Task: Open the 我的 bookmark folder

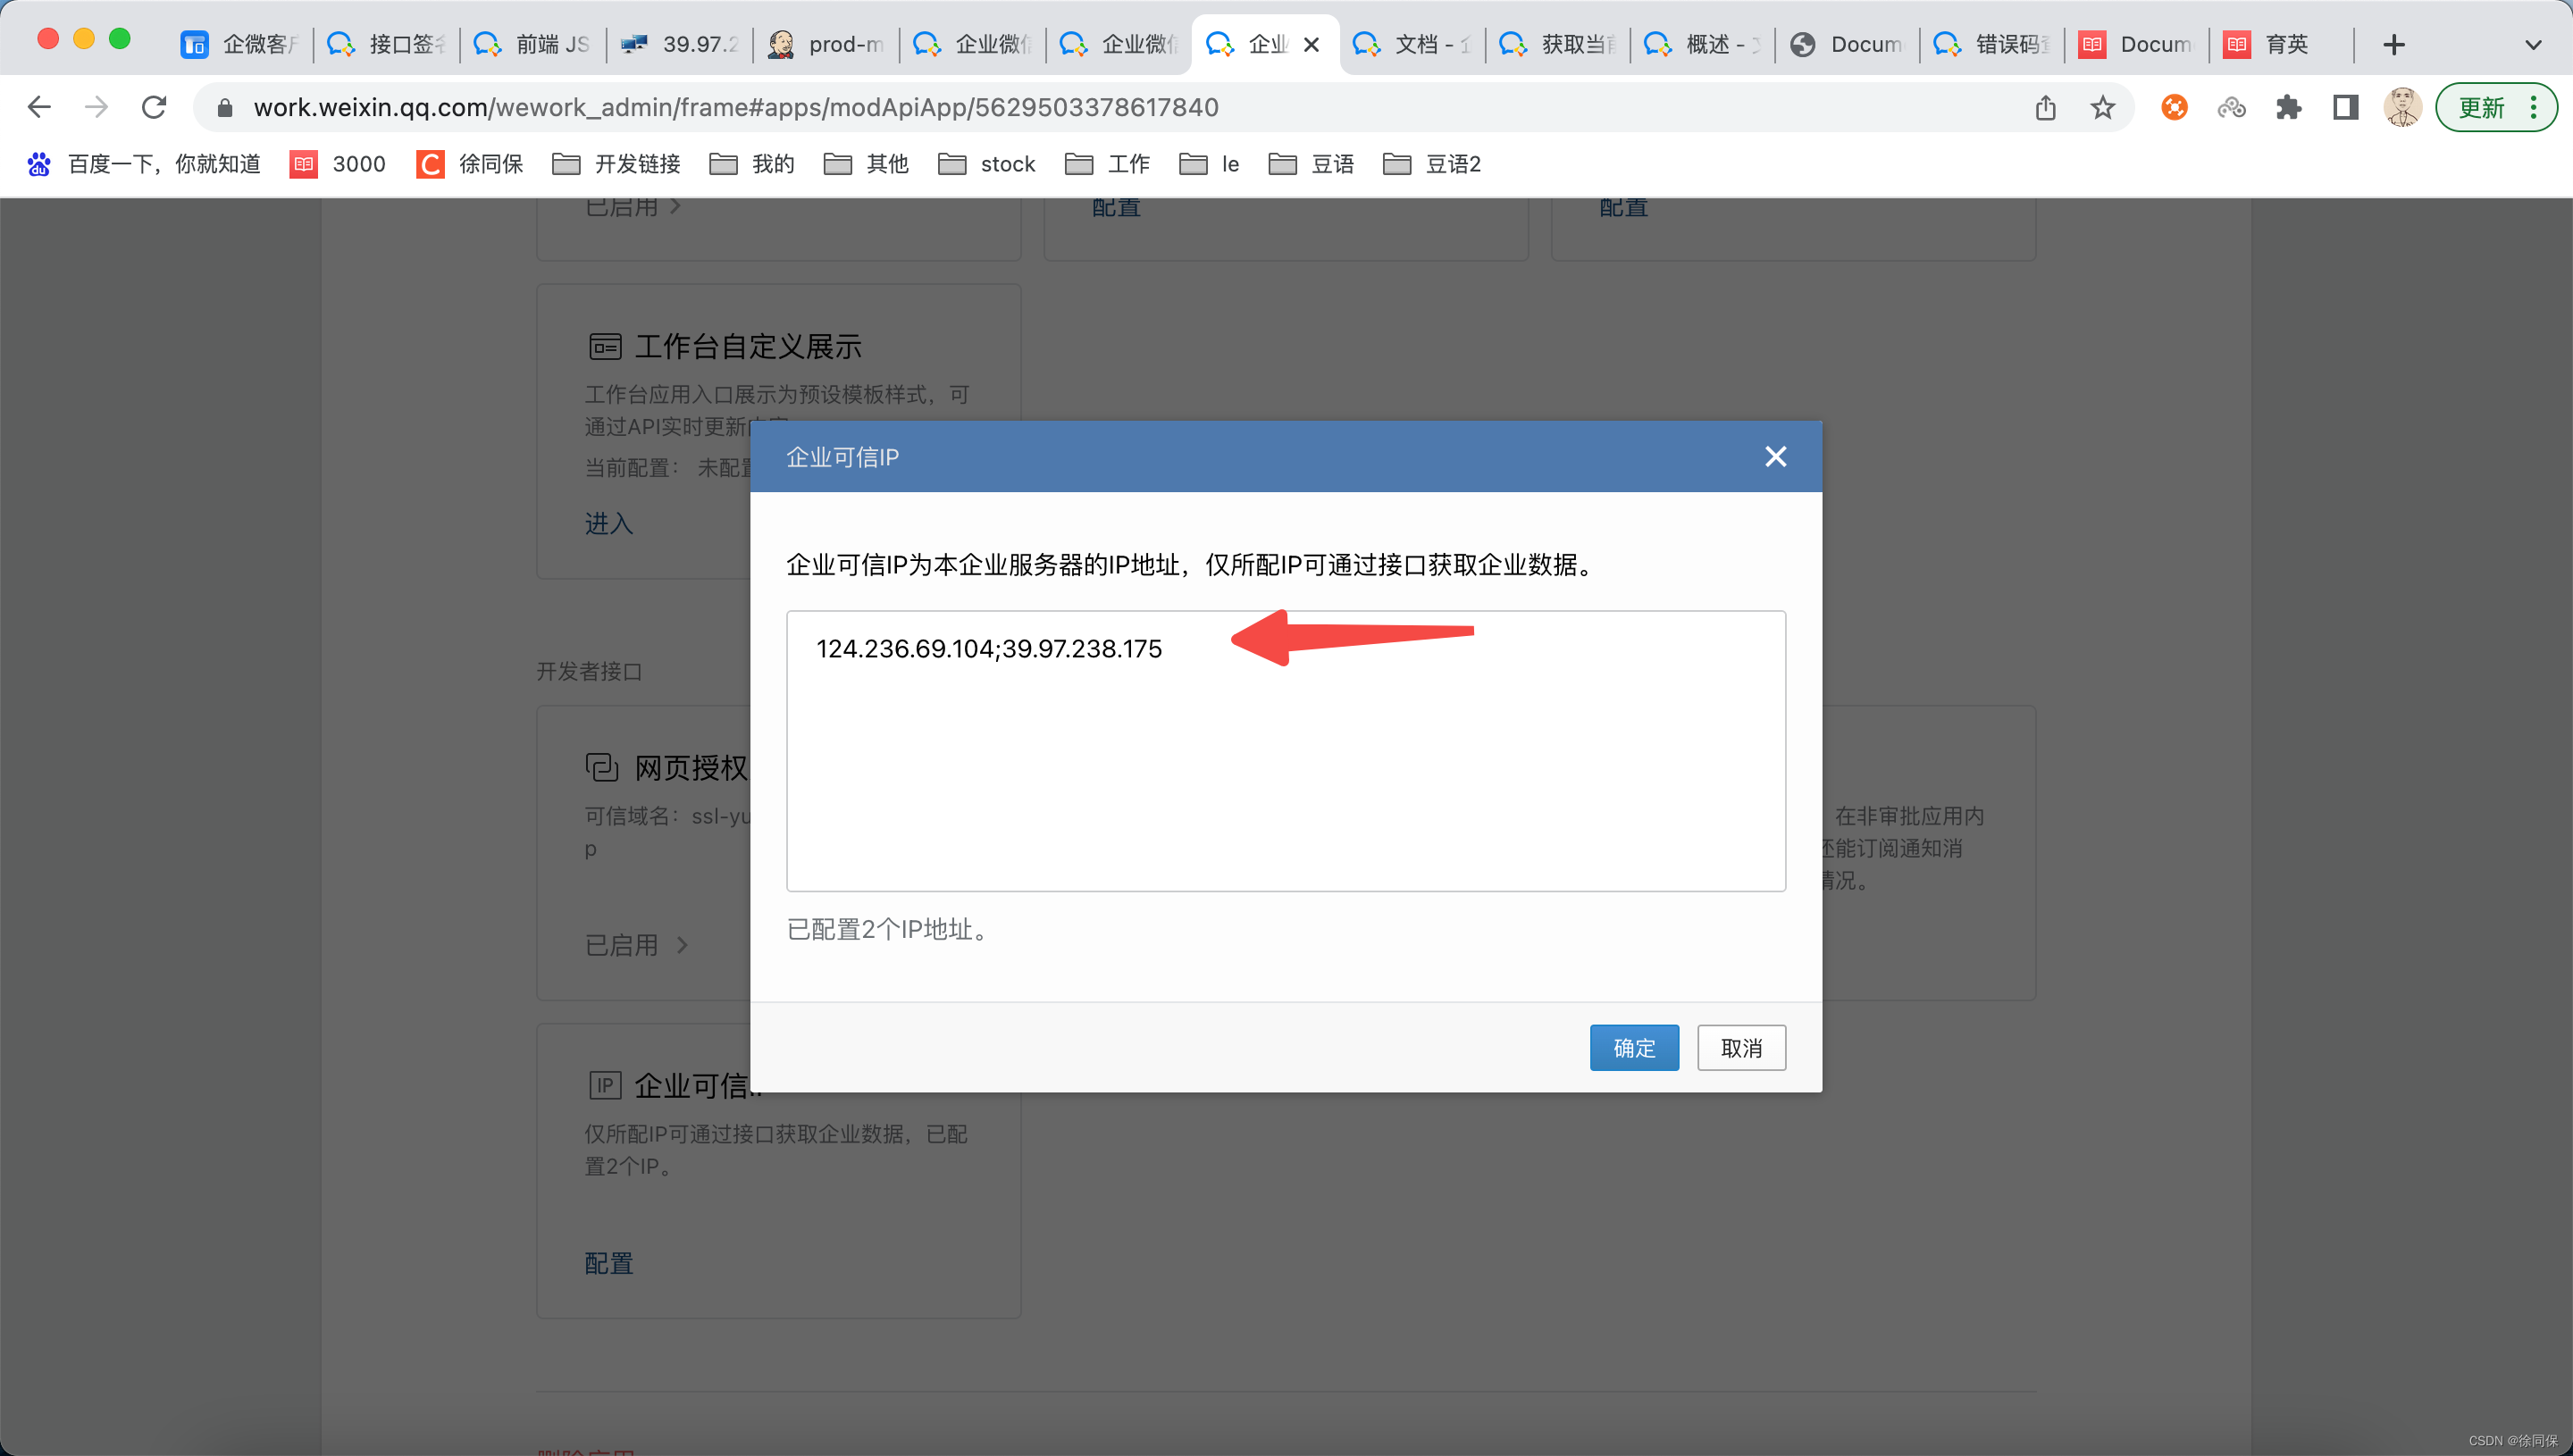Action: tap(752, 164)
